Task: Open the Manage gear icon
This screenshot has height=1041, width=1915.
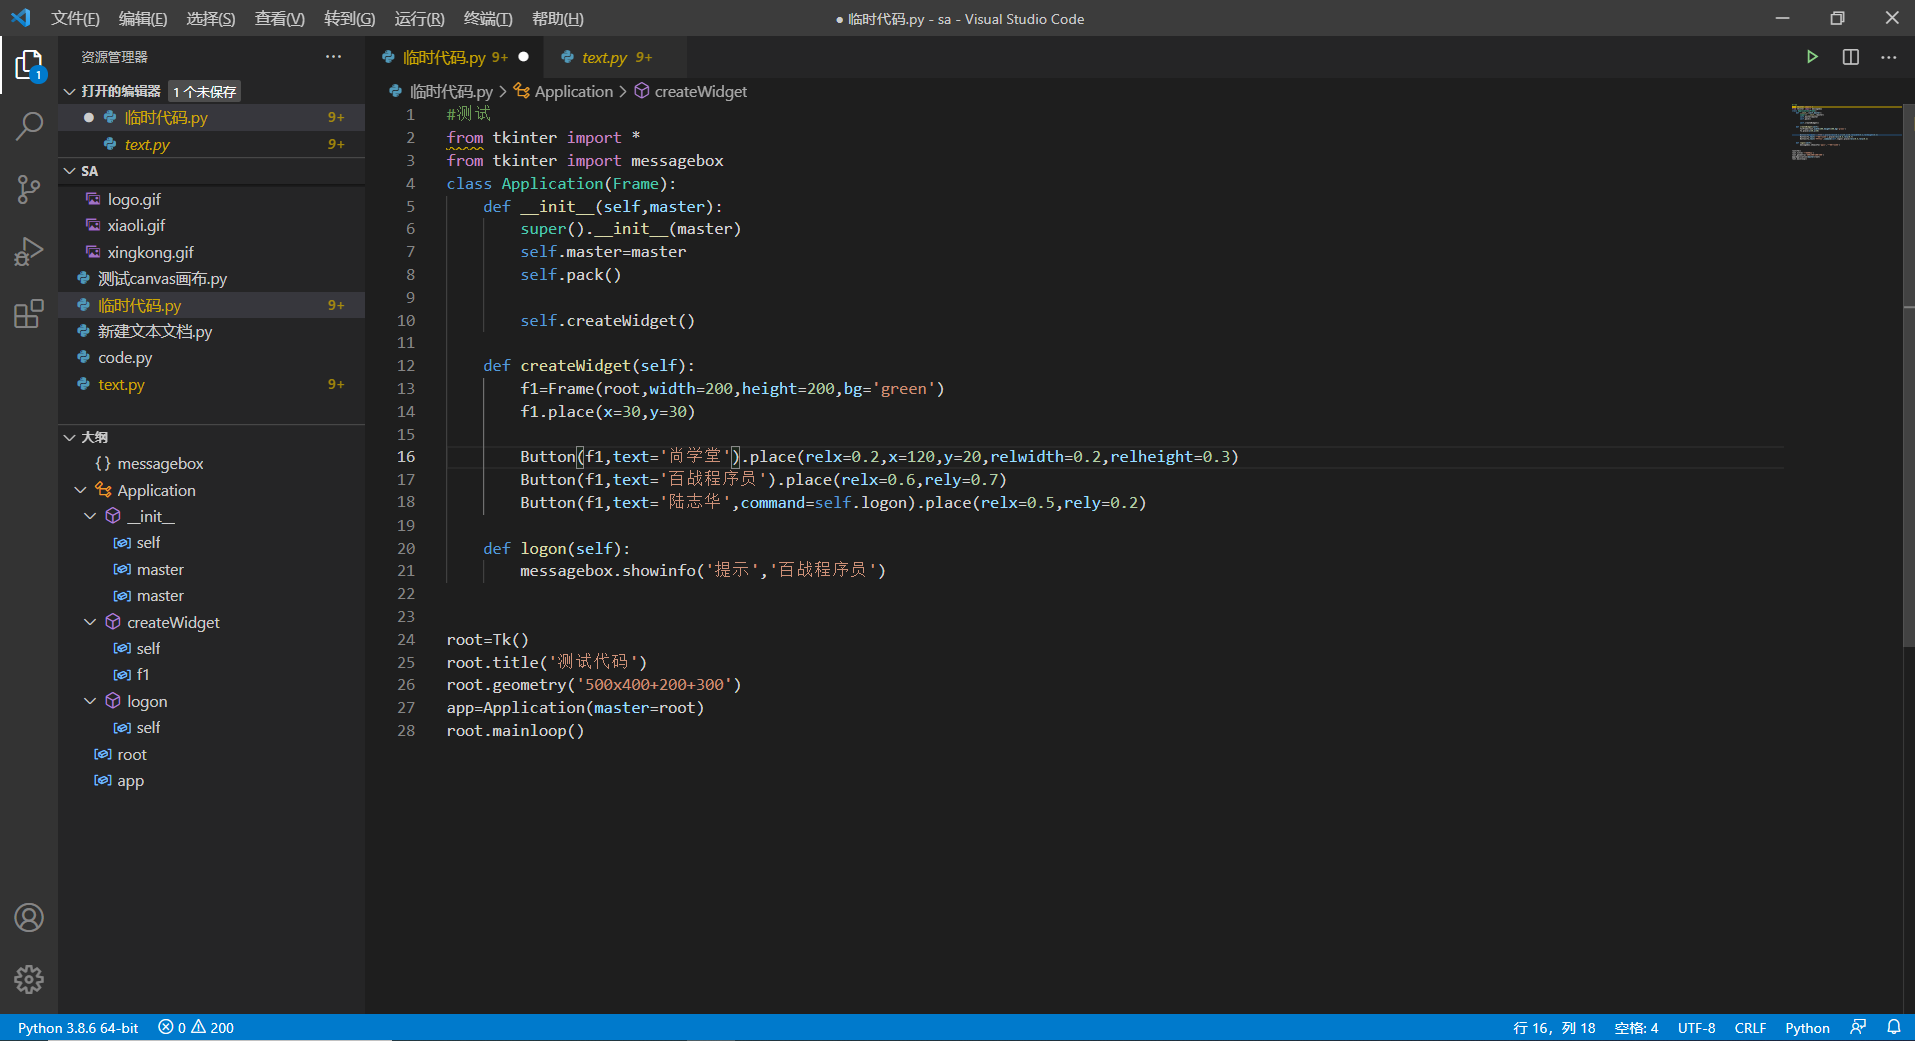Action: click(x=29, y=979)
